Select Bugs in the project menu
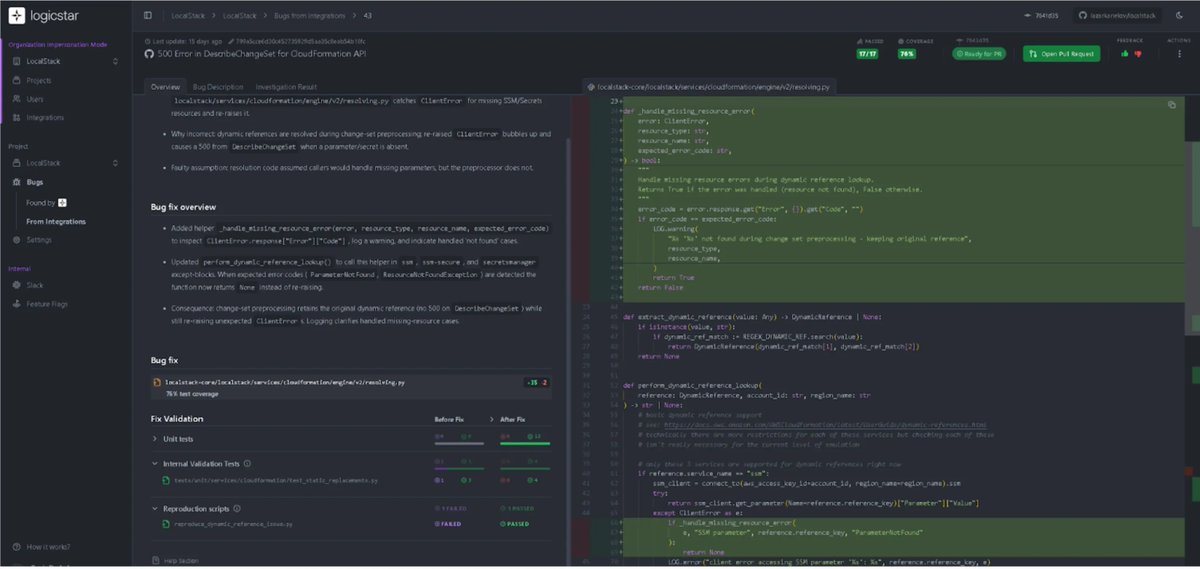Screen dimensions: 1200x569 click(x=35, y=182)
